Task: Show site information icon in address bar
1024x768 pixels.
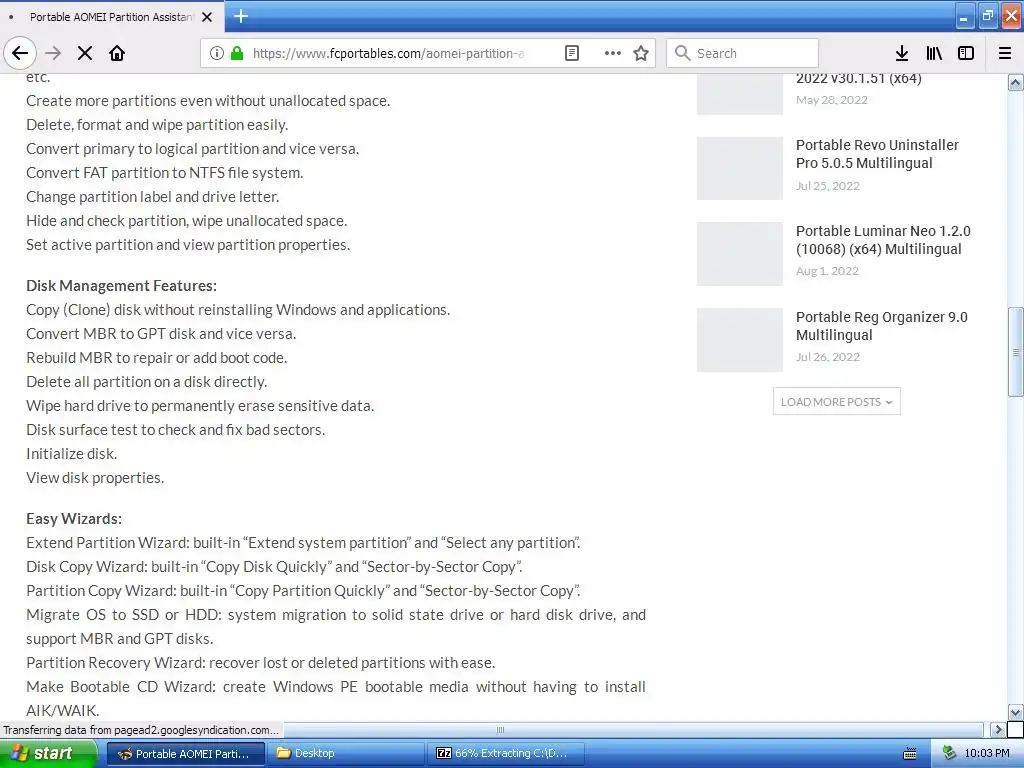Action: [217, 53]
